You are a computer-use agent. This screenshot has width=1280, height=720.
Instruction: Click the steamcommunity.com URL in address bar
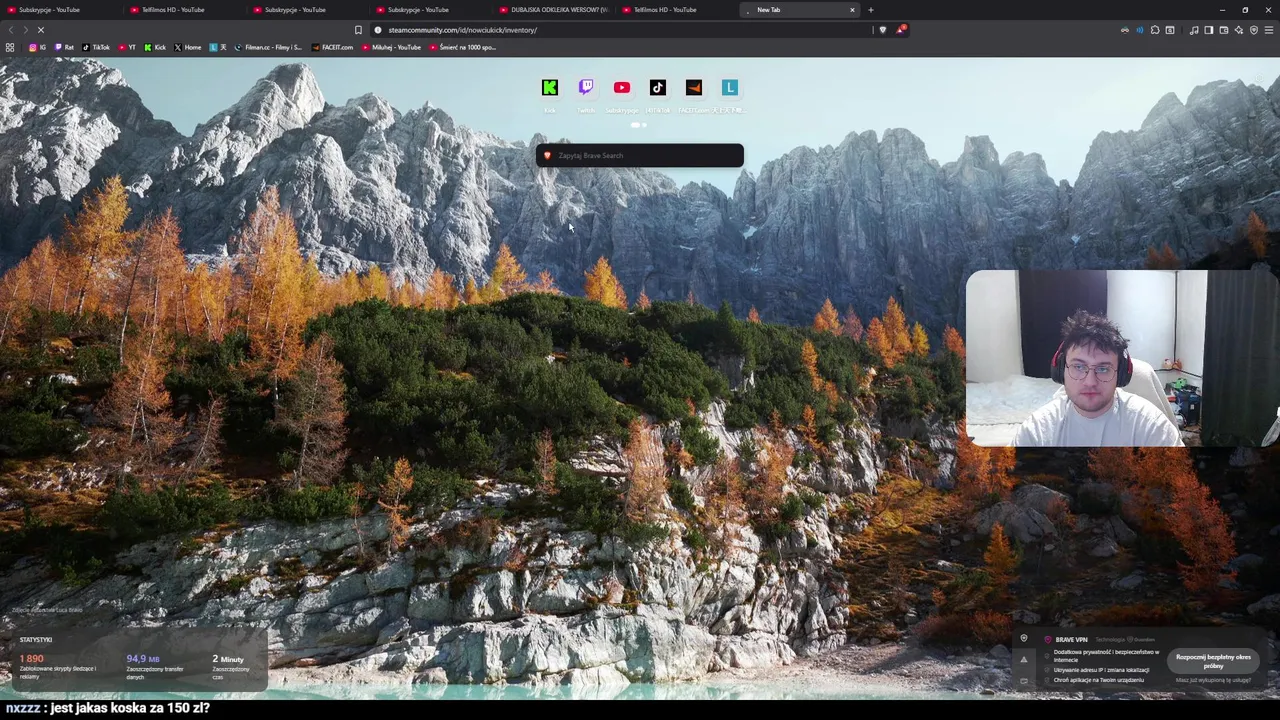click(463, 30)
